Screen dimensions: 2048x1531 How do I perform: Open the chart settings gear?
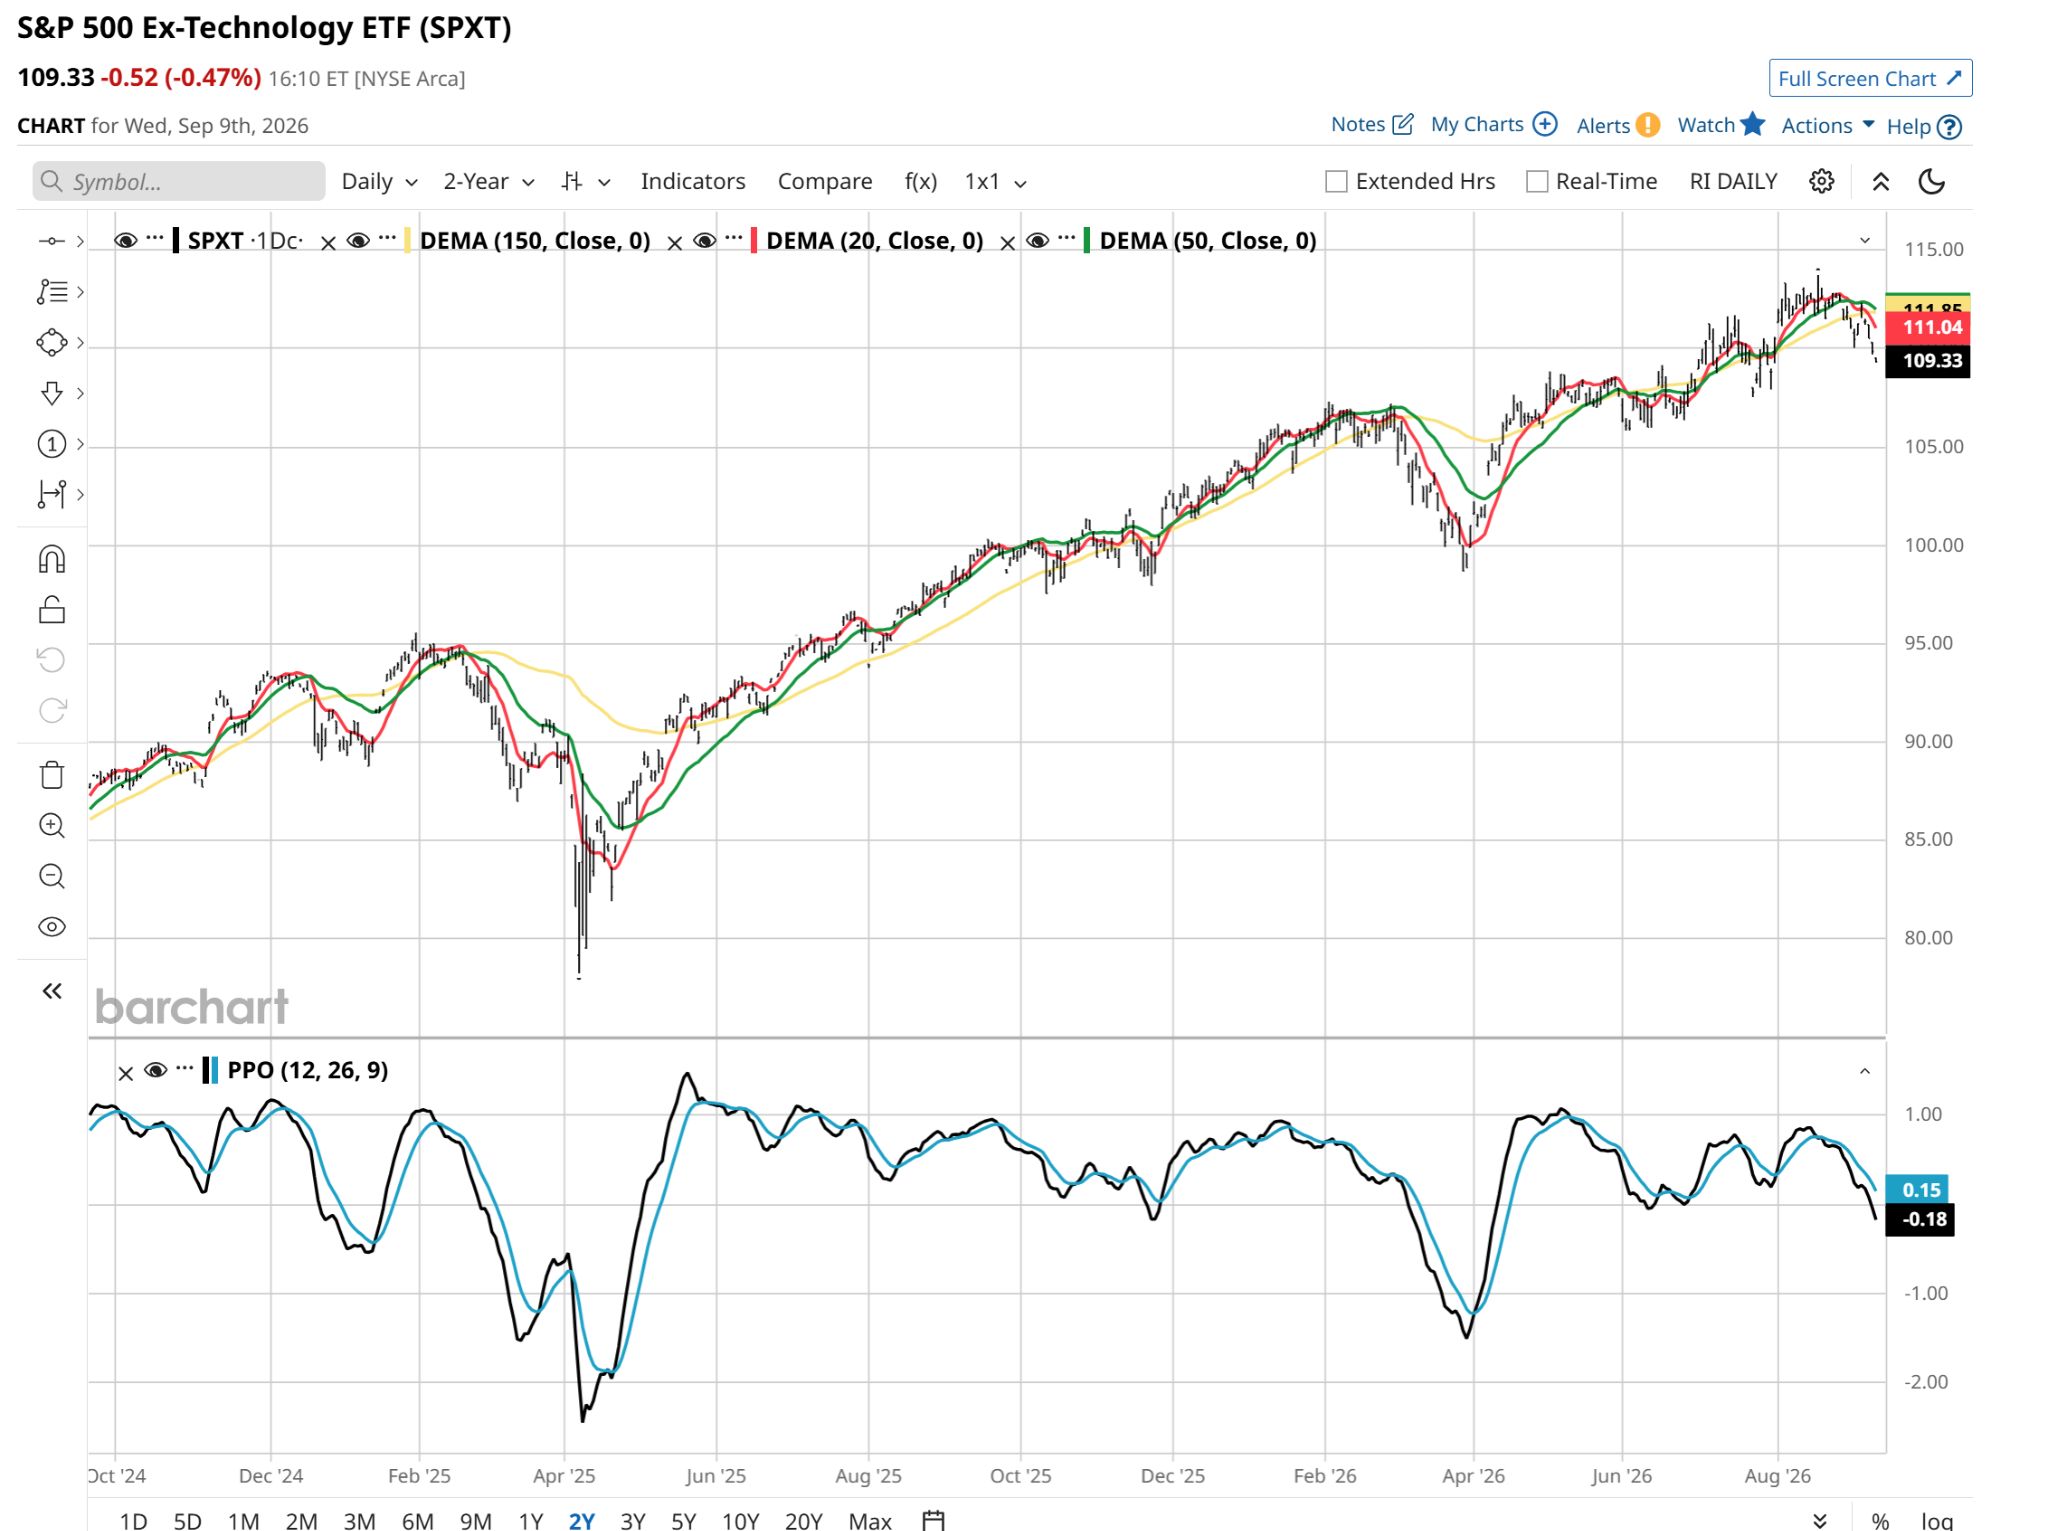pos(1822,181)
